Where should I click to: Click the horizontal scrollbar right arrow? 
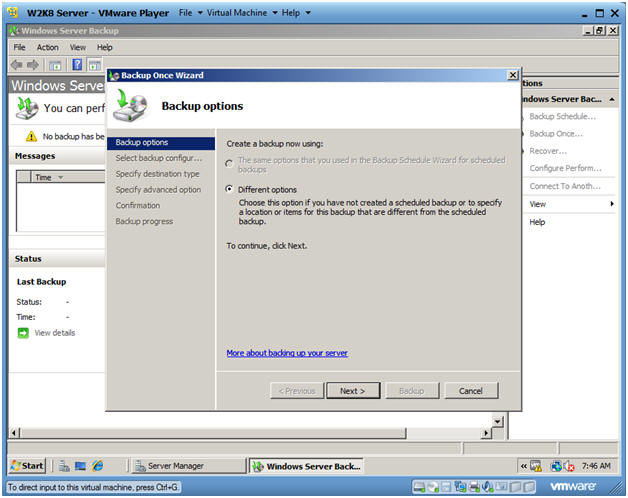coord(487,433)
